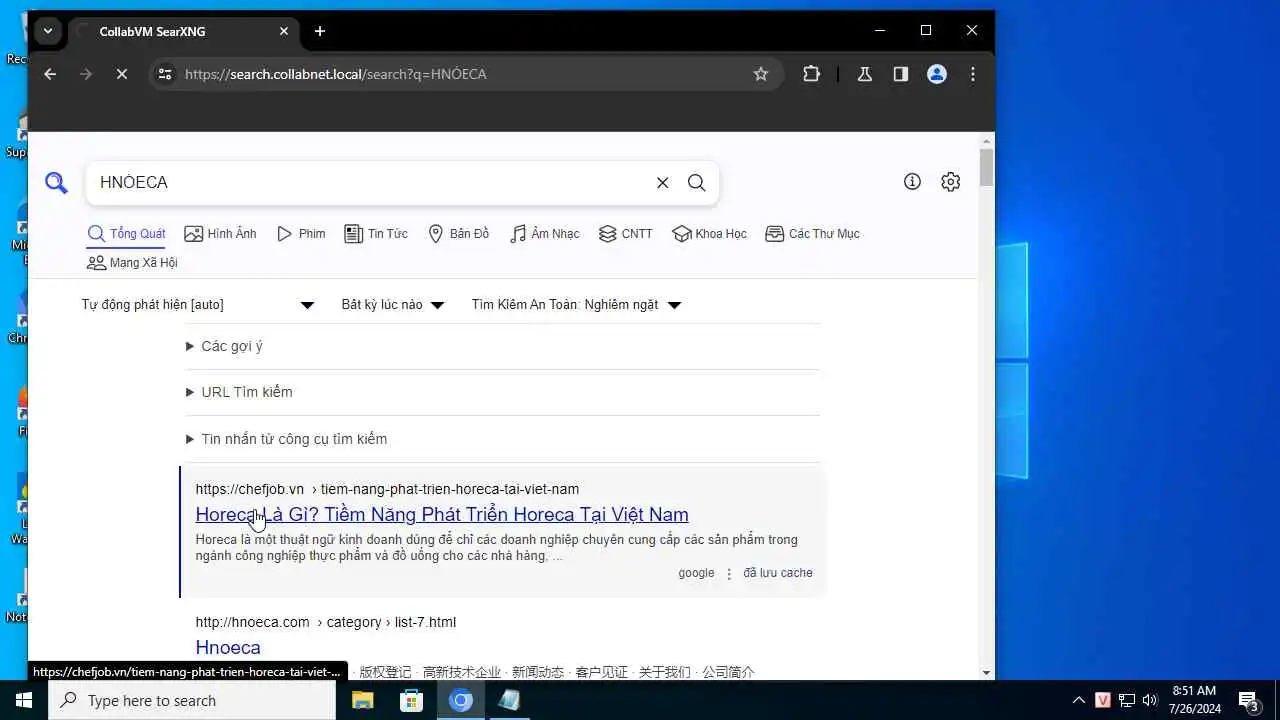Click the red V tray icon

click(x=1103, y=700)
